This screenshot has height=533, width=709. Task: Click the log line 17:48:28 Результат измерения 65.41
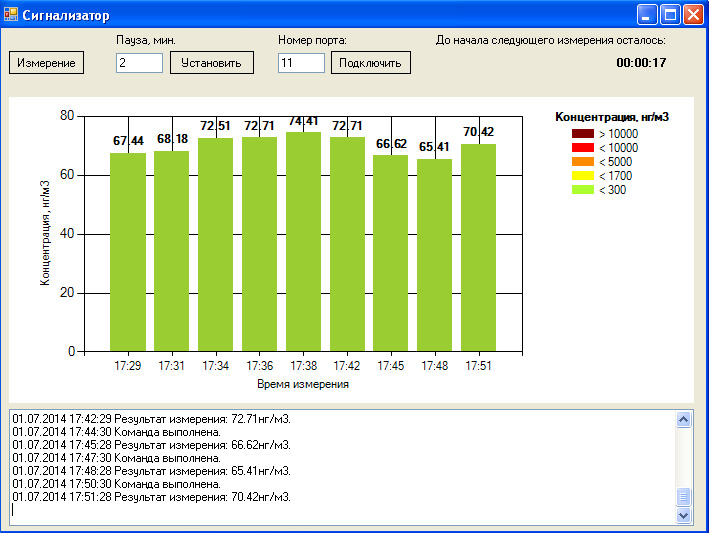pyautogui.click(x=151, y=471)
